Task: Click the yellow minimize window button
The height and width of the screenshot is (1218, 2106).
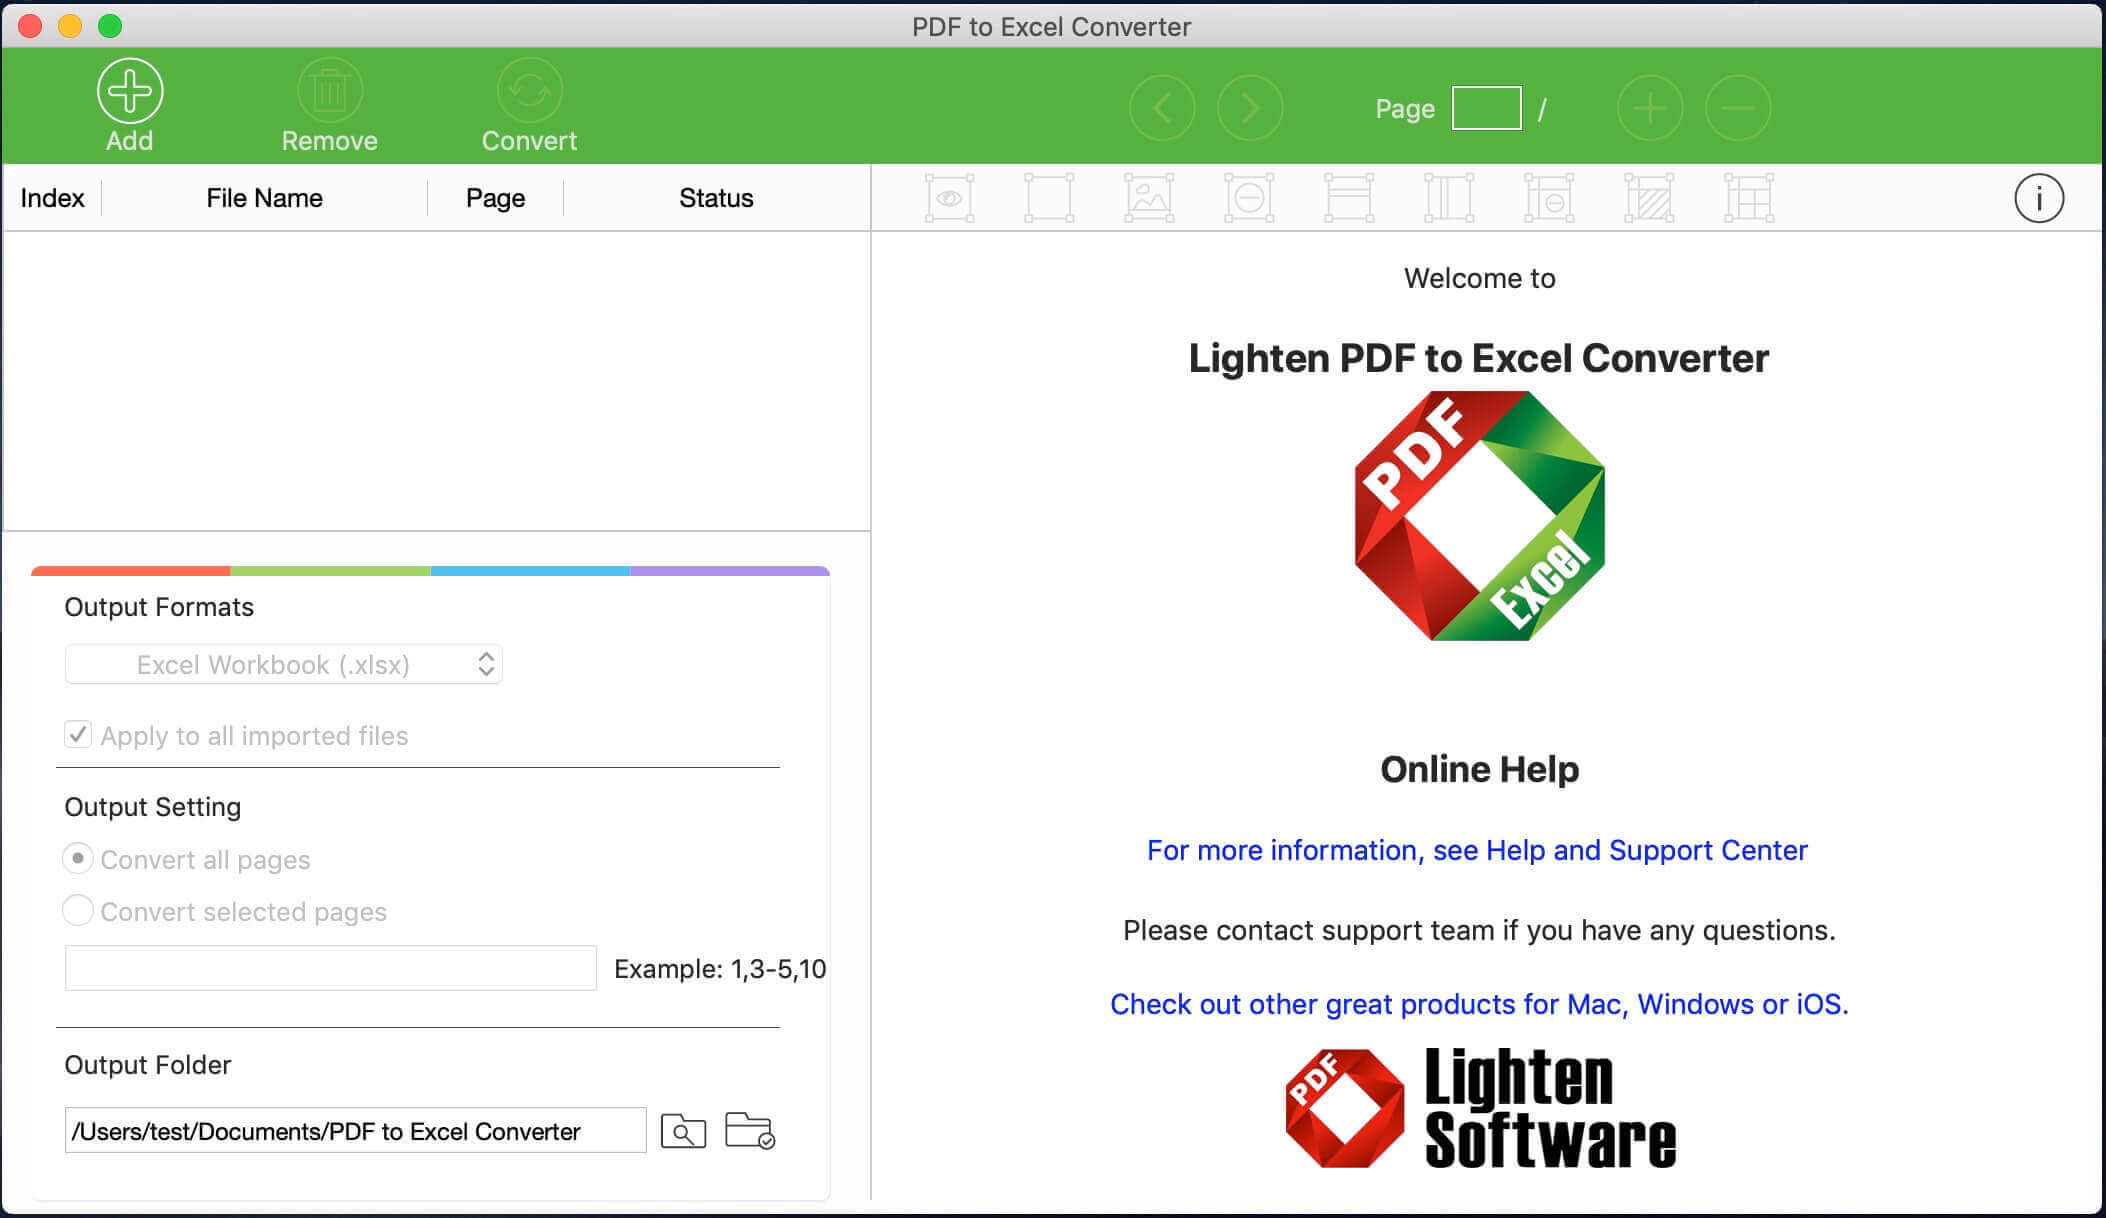Action: (70, 26)
